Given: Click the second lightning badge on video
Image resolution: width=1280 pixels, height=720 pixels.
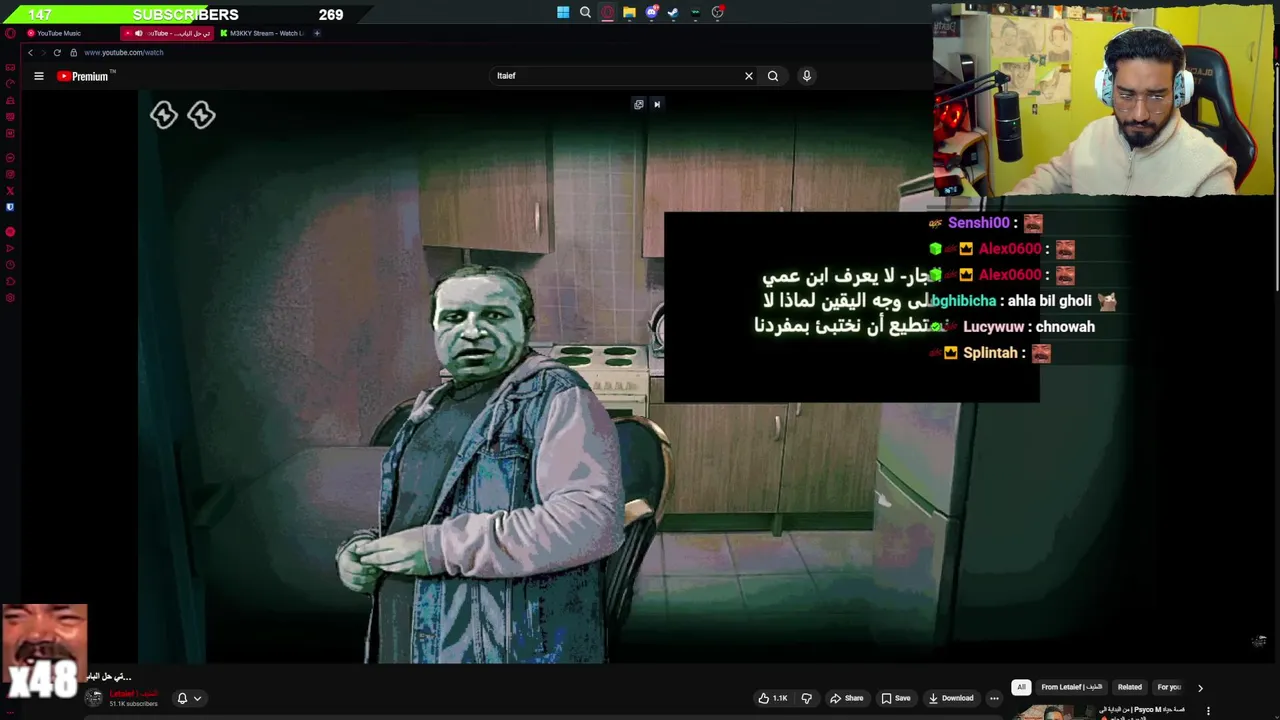Looking at the screenshot, I should point(201,115).
